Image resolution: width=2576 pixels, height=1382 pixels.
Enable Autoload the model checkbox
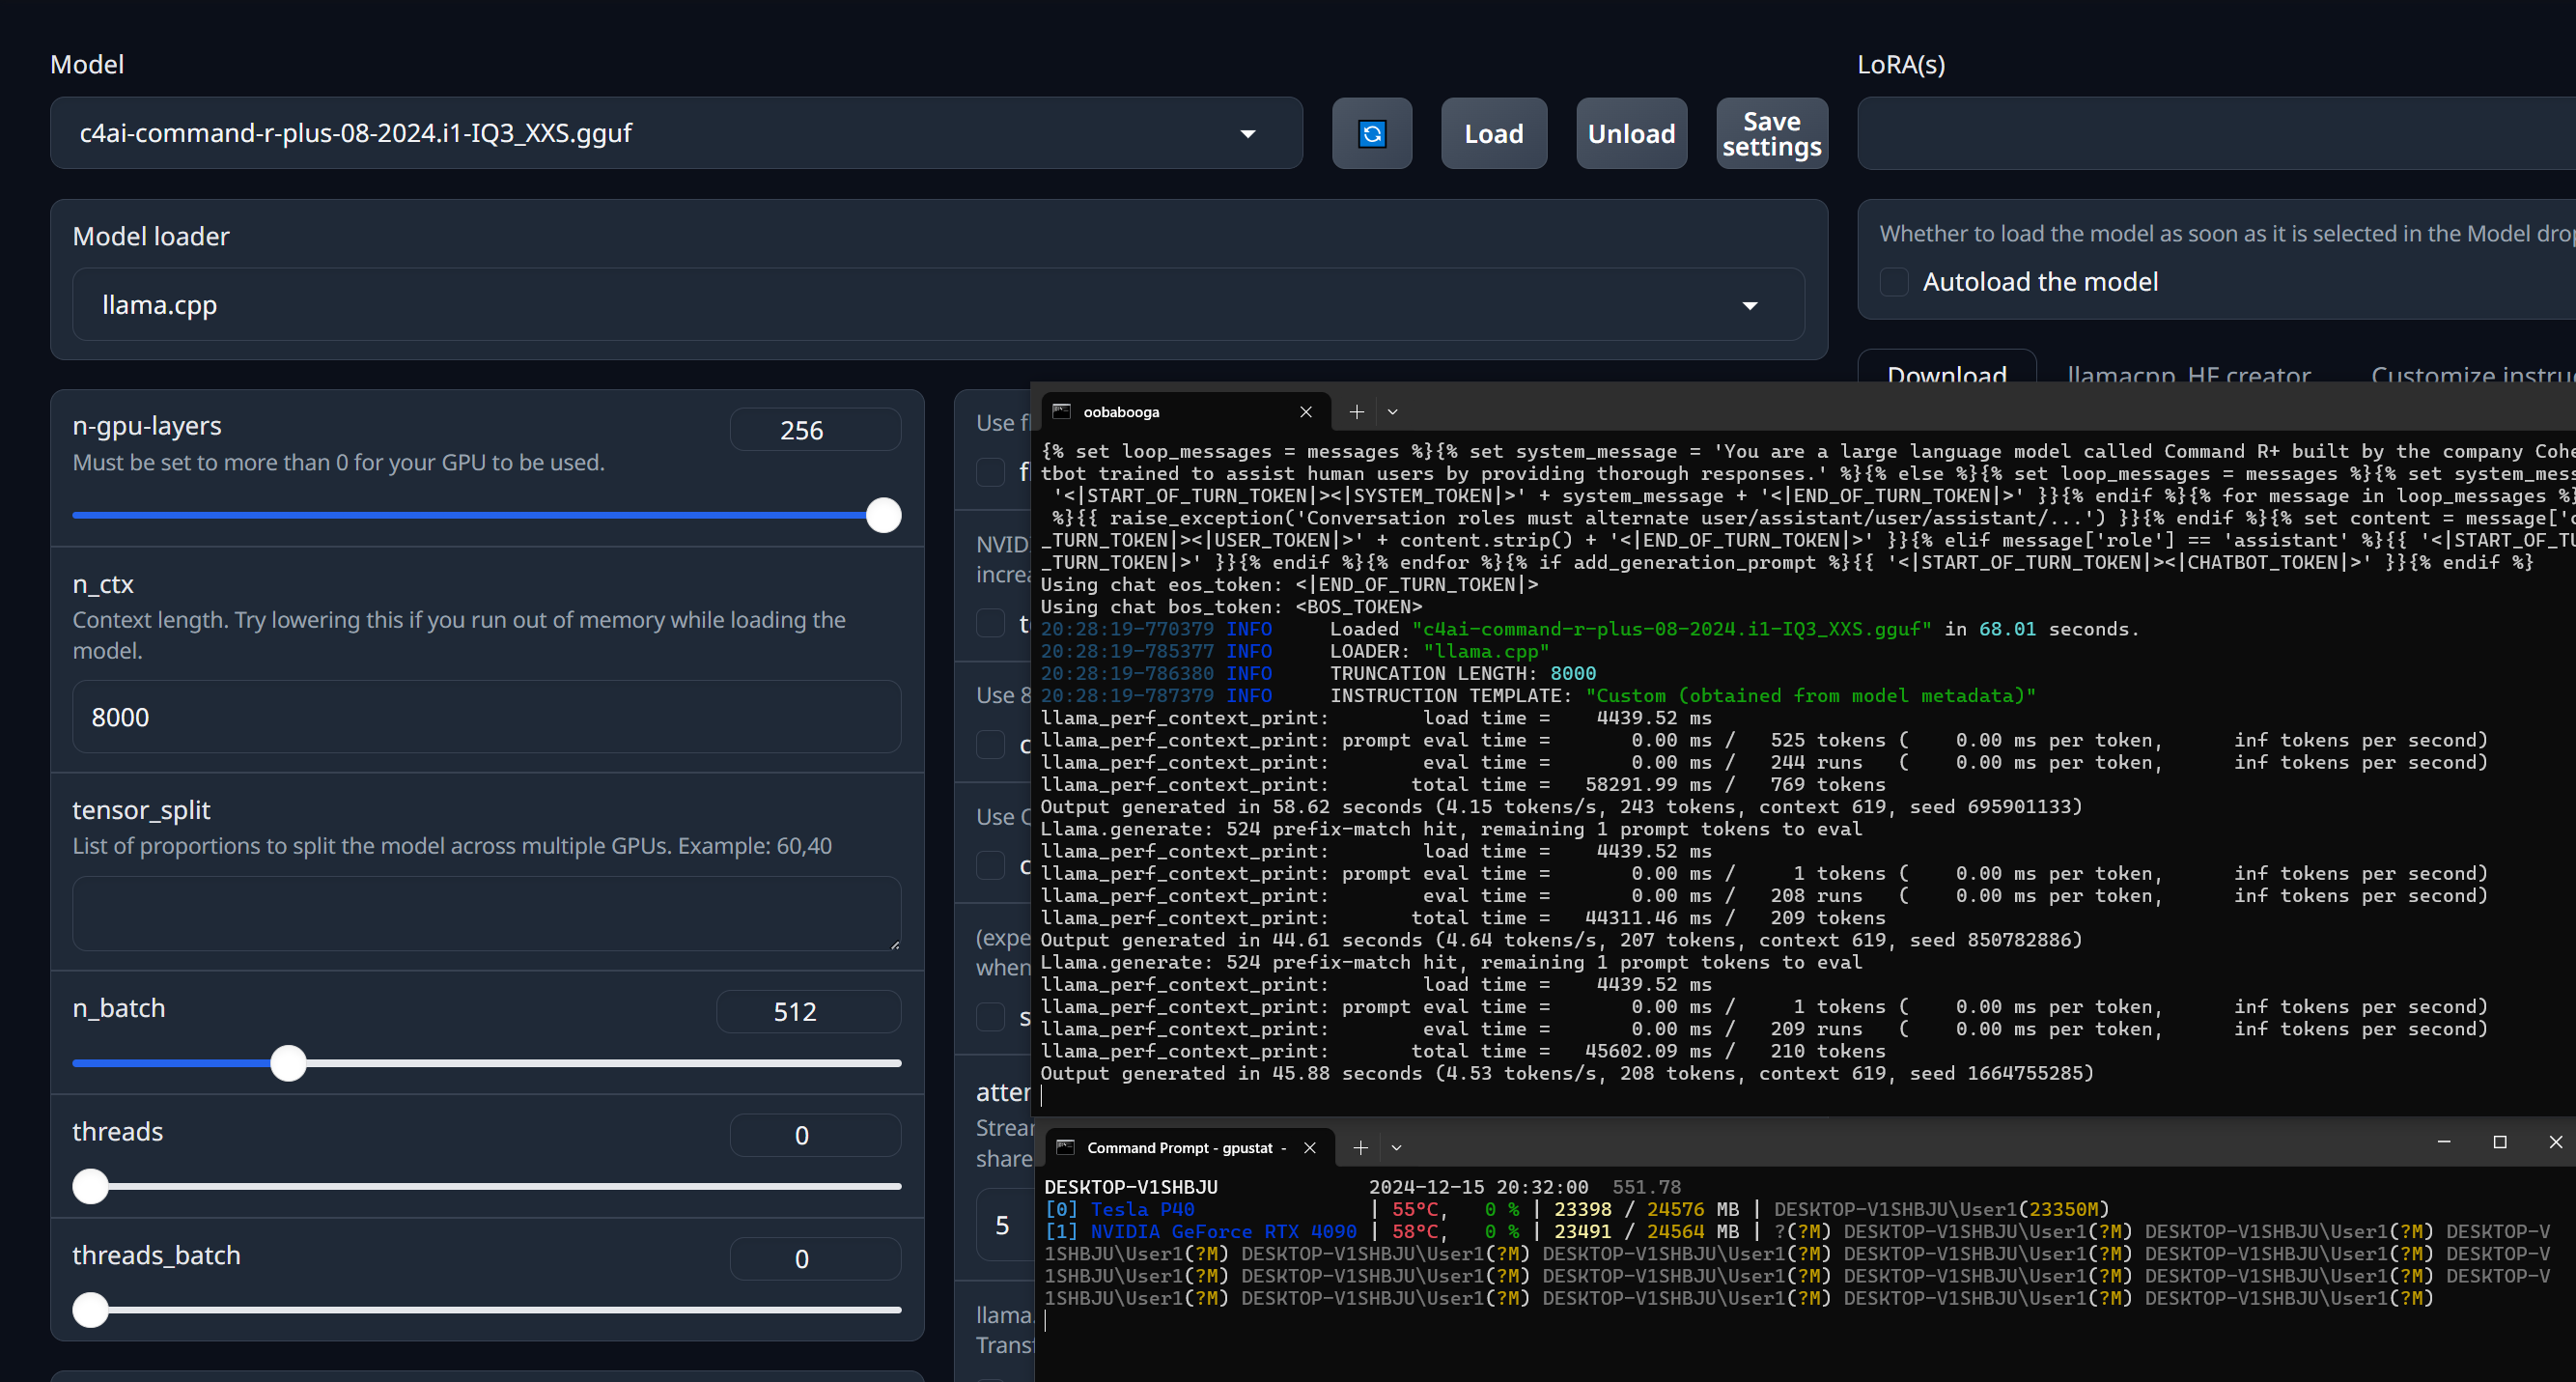[1893, 282]
